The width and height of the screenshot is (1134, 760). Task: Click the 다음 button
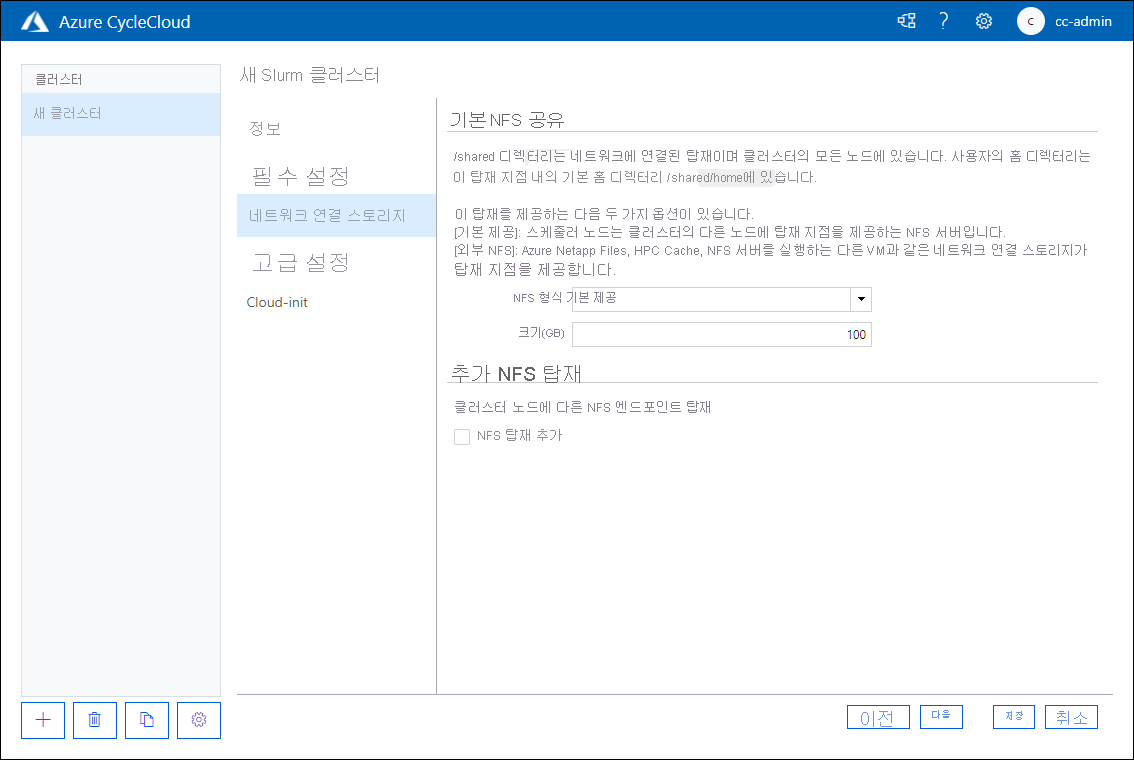[x=940, y=716]
